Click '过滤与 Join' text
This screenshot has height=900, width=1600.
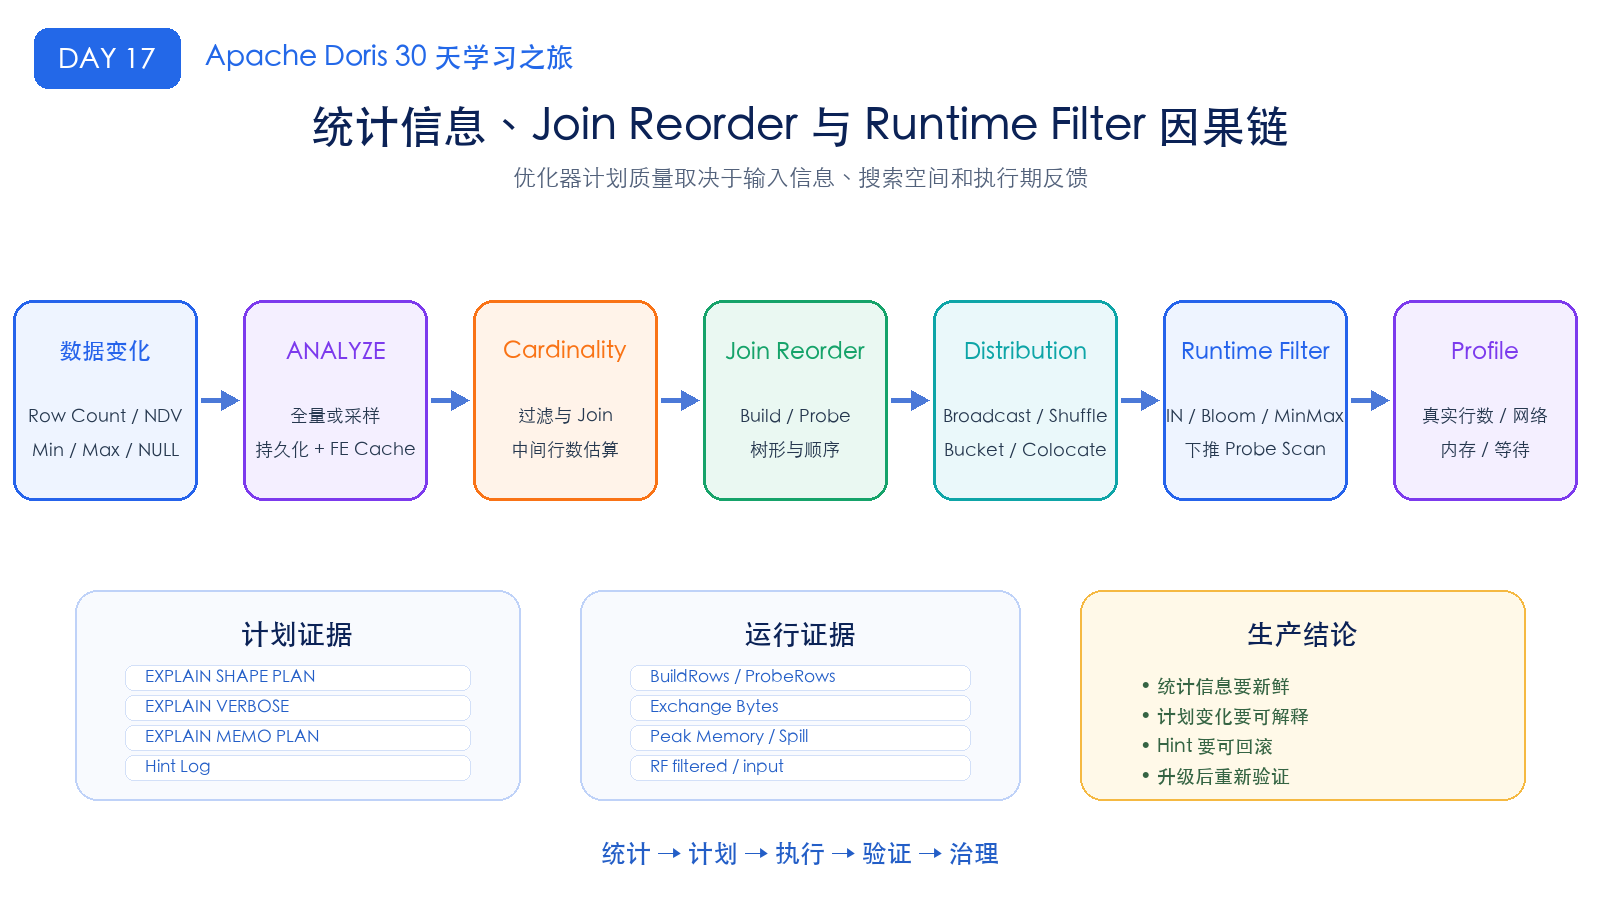pos(565,415)
